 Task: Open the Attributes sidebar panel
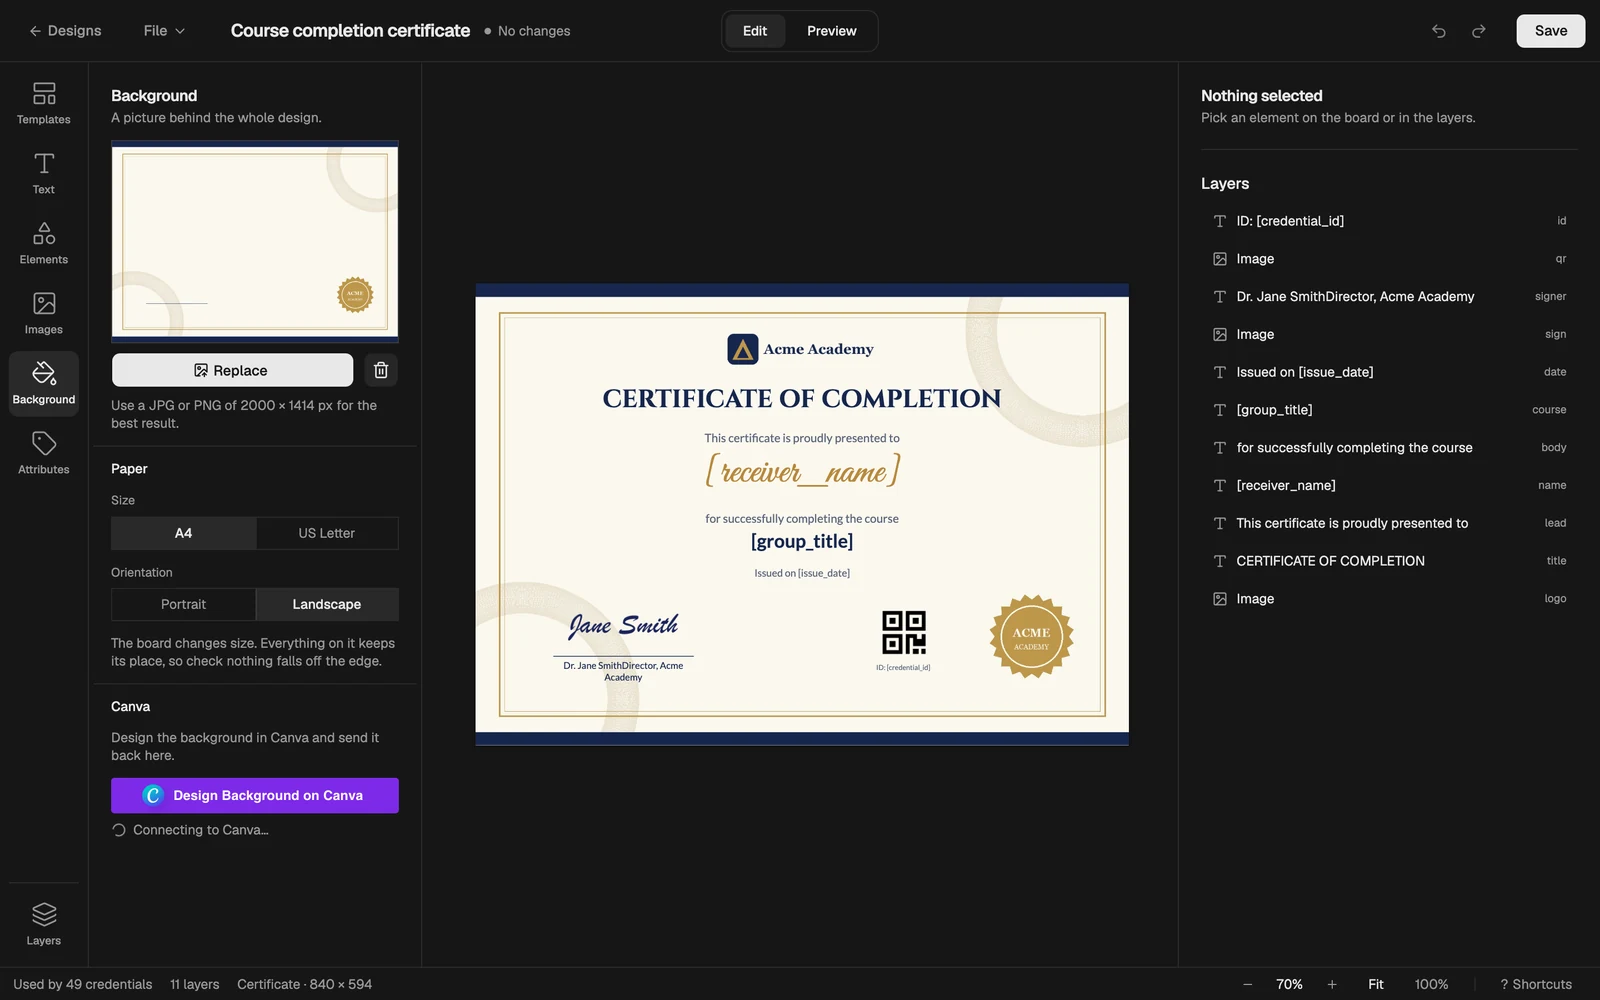pos(44,453)
